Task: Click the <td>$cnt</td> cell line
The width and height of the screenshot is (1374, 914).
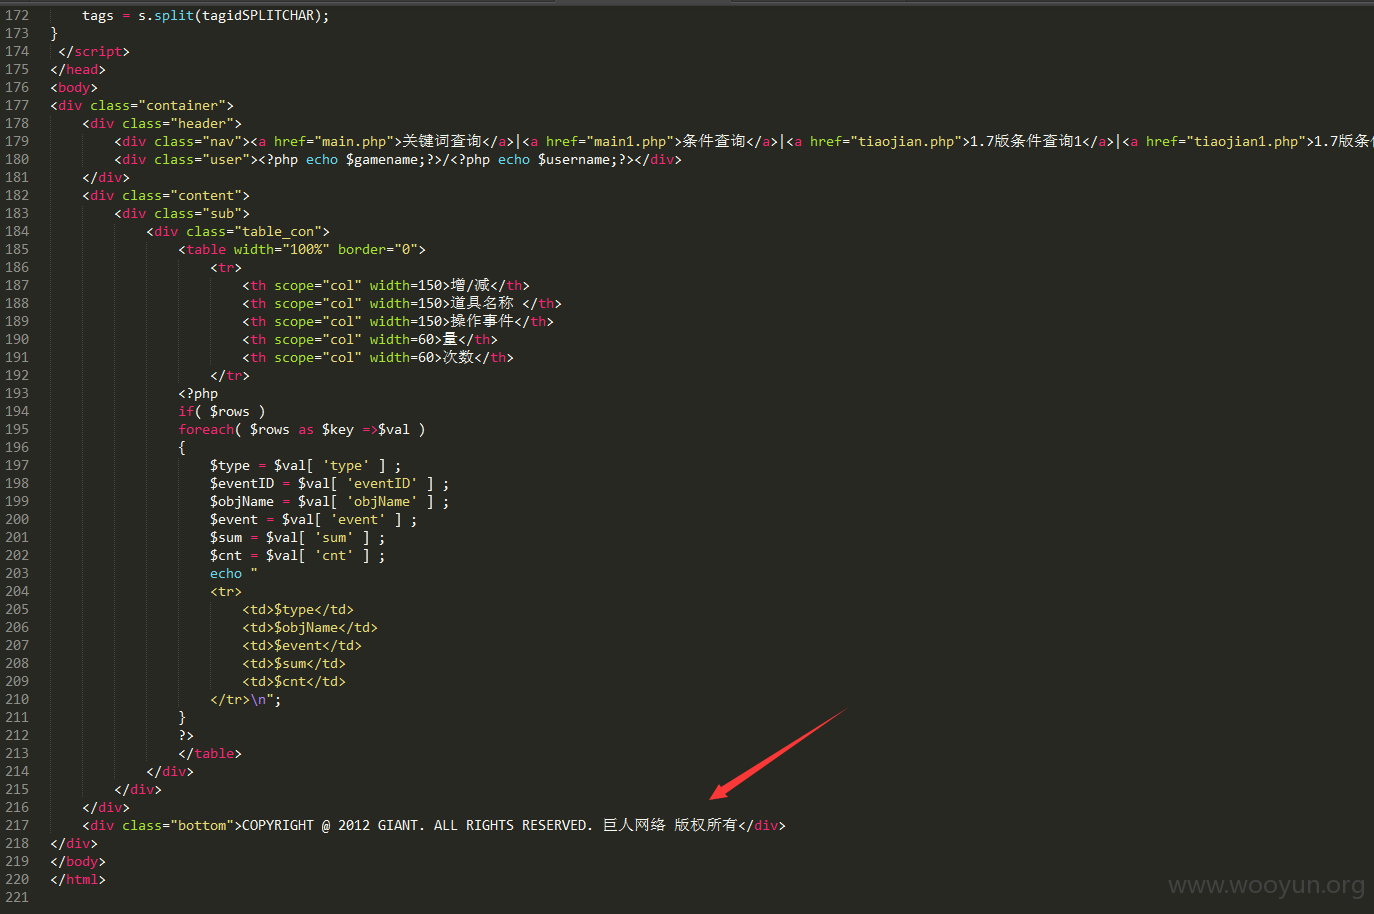Action: coord(294,681)
